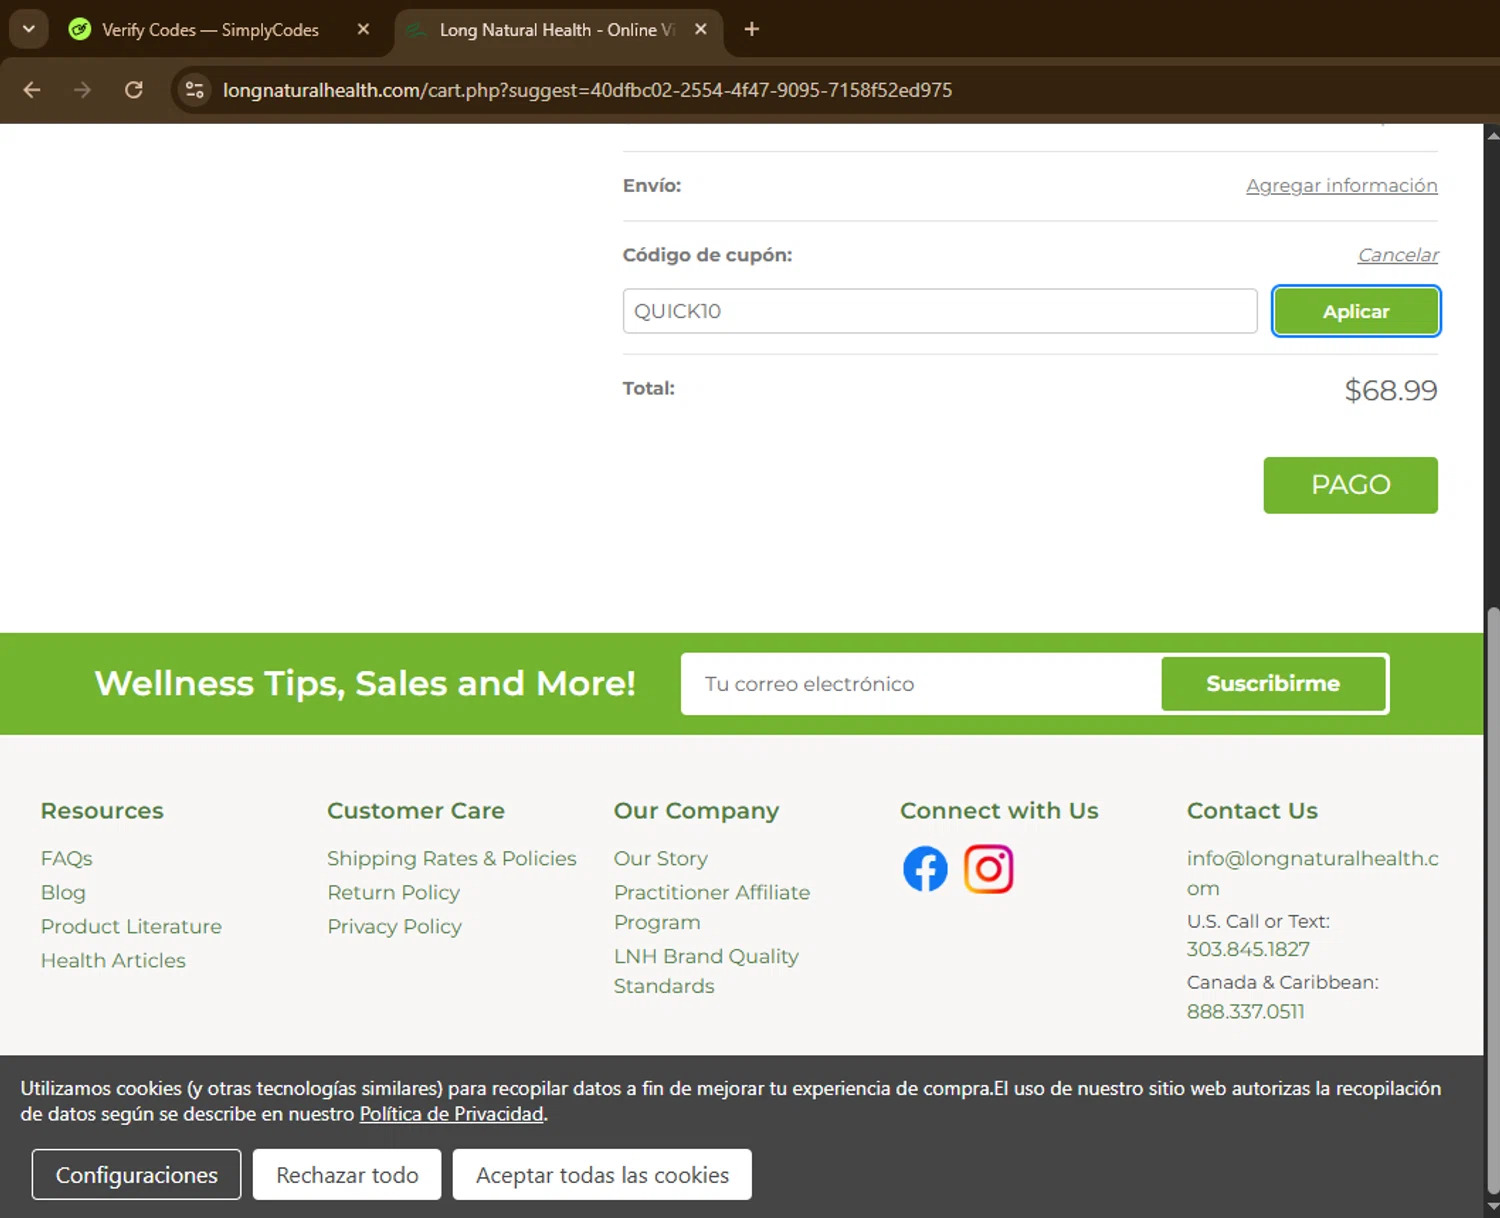The width and height of the screenshot is (1500, 1218).
Task: Select the $68.99 total amount
Action: point(1390,390)
